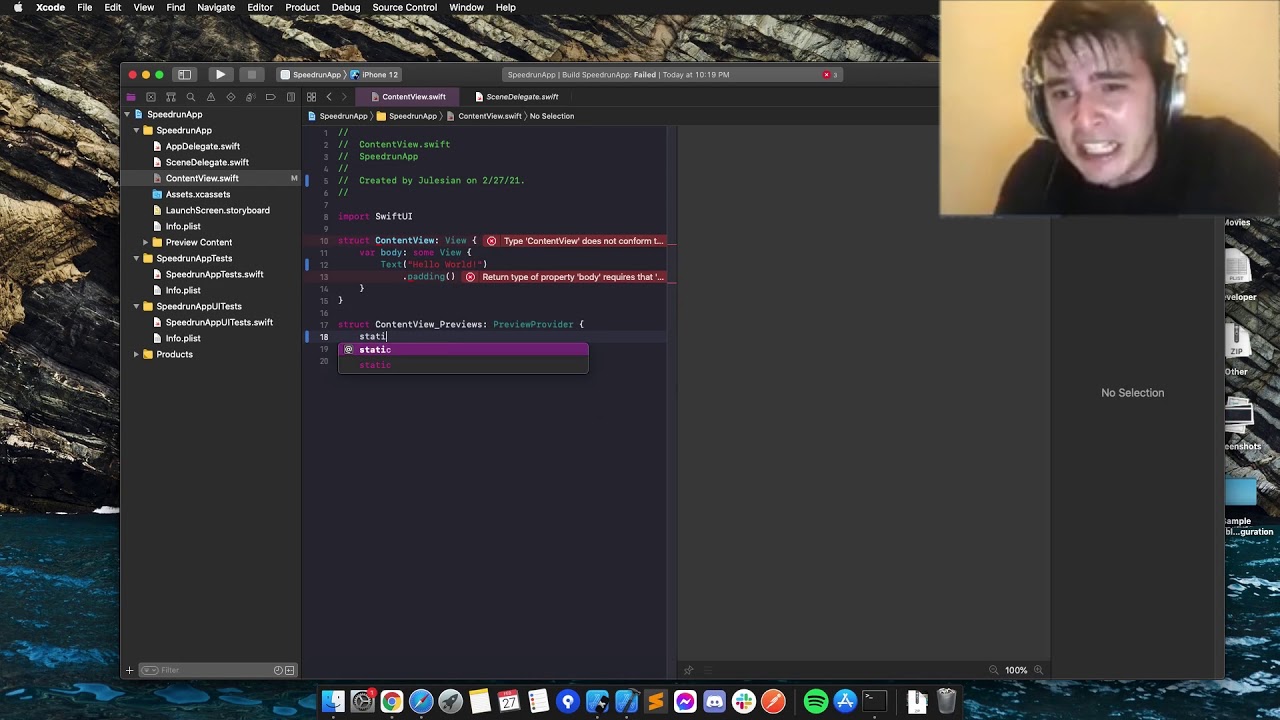1280x720 pixels.
Task: Click SpeedrunApp project in jump bar
Action: 337,116
